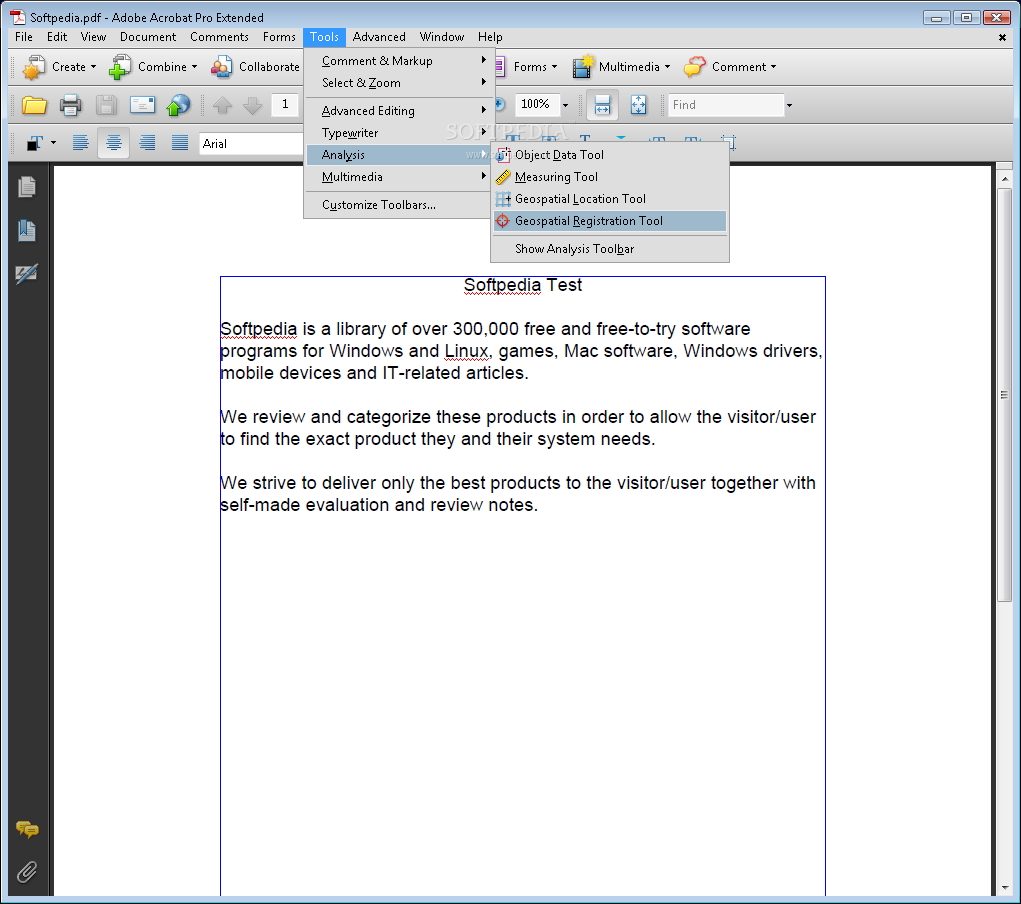Expand the Combine dropdown arrow
The image size is (1021, 904).
(194, 67)
